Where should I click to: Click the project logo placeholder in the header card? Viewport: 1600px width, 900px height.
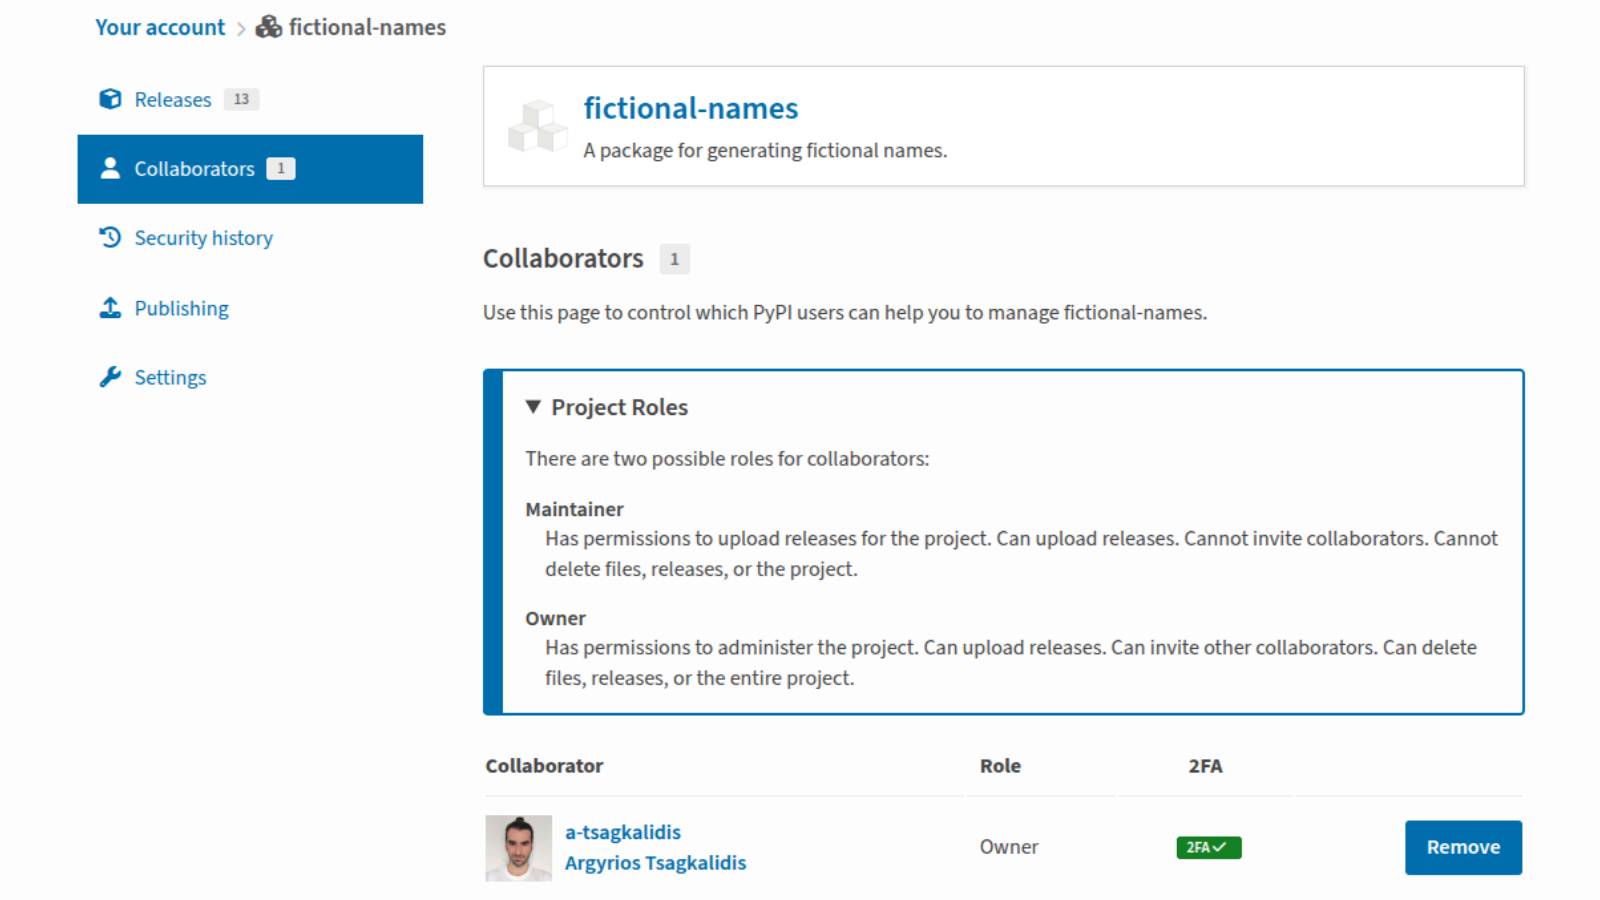(537, 126)
